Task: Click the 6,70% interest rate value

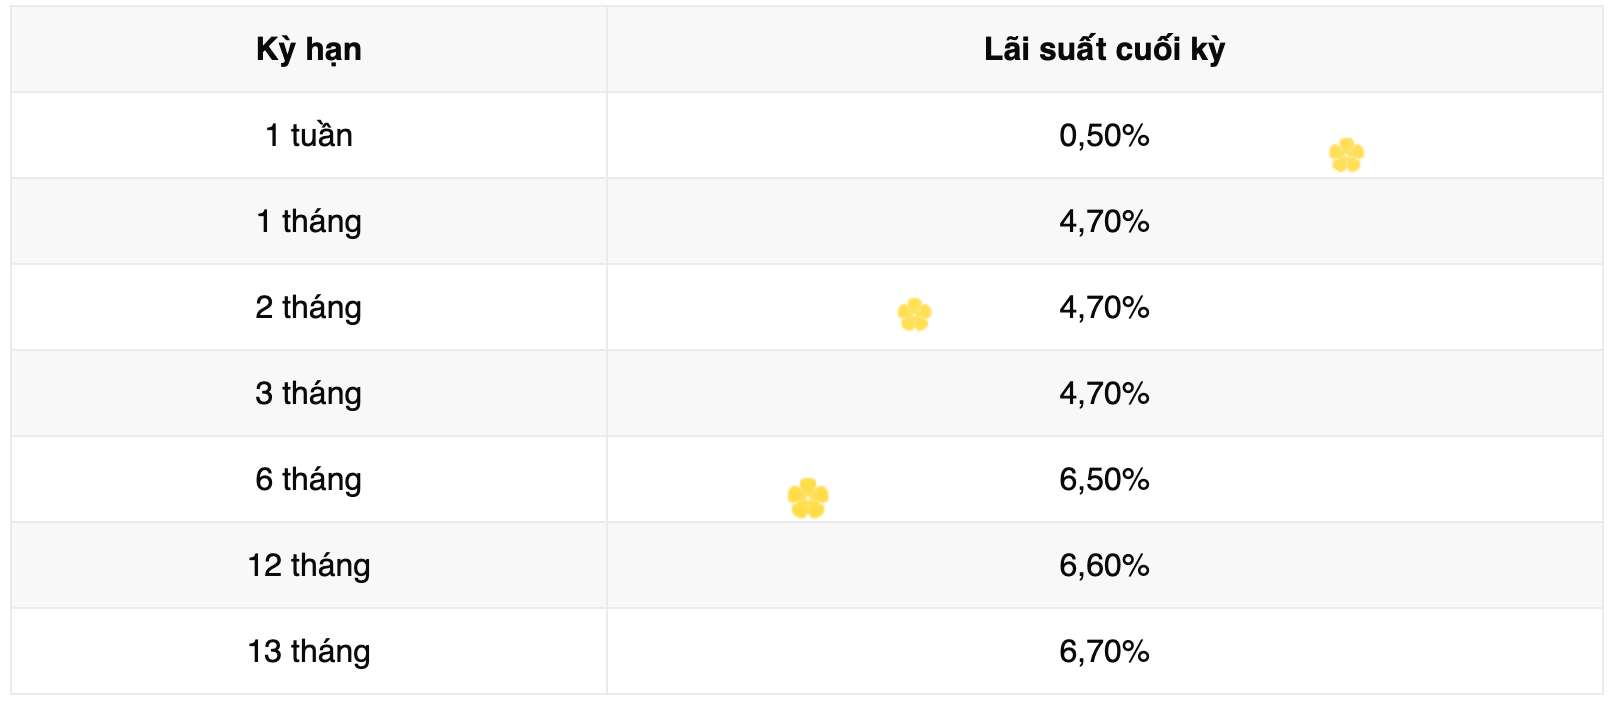Action: tap(1104, 651)
